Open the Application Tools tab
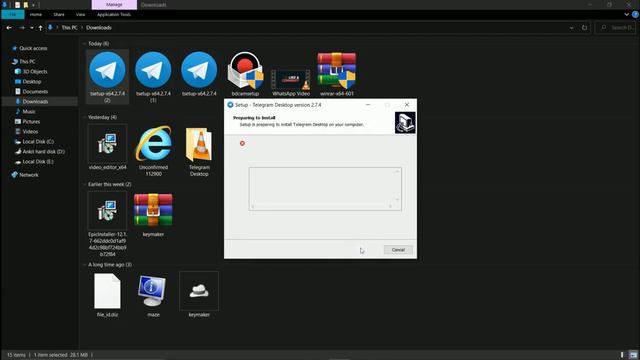Viewport: 640px width, 360px height. point(114,14)
